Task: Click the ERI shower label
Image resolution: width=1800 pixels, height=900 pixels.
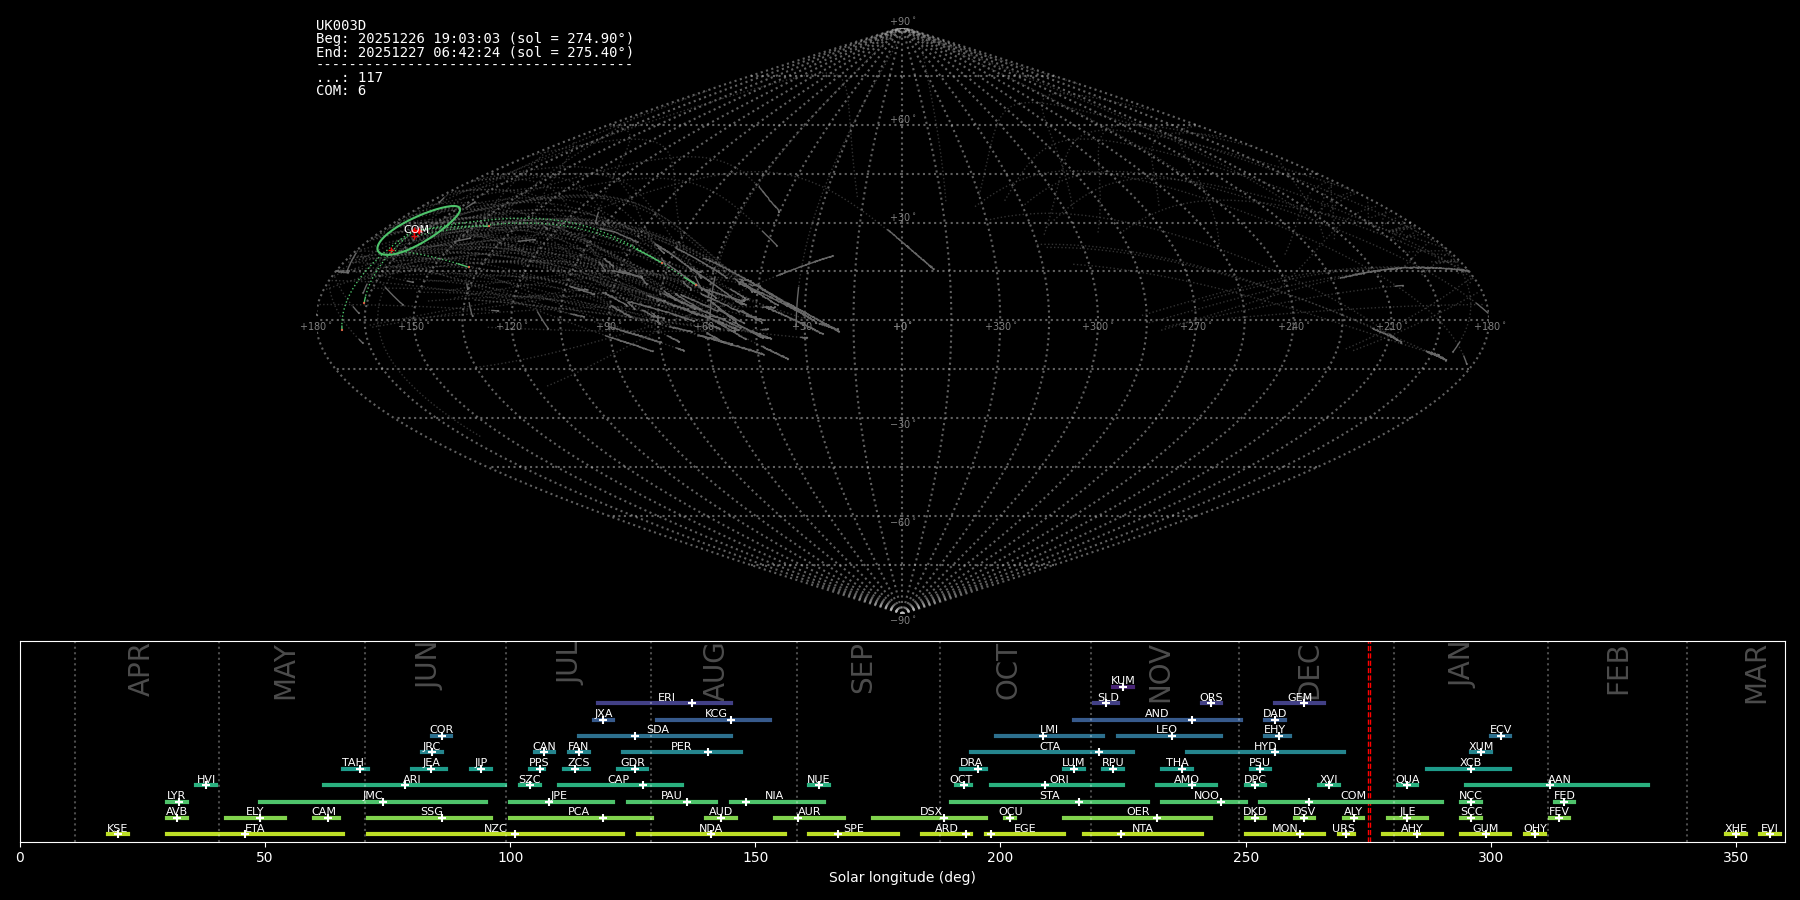Action: (666, 698)
